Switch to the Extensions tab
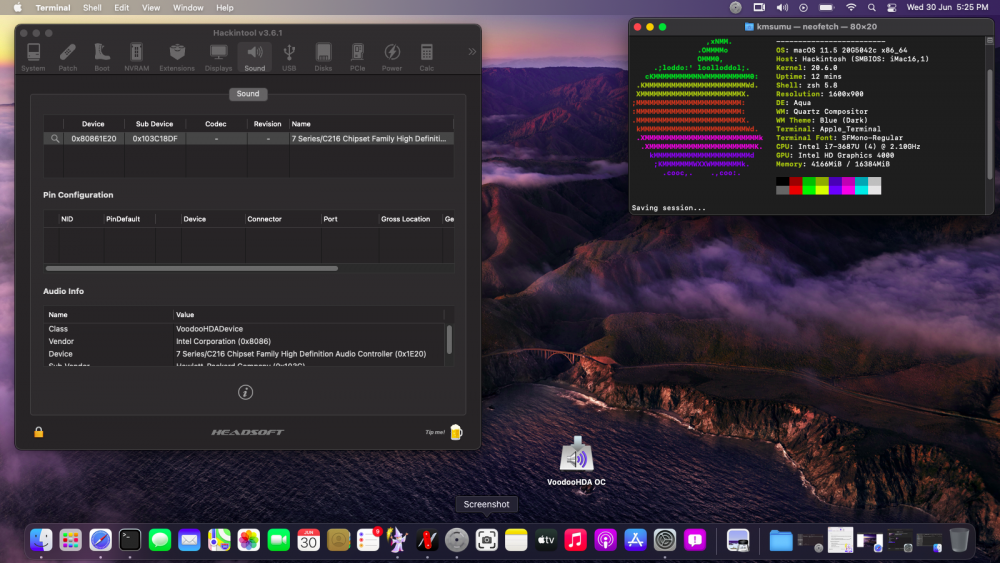The width and height of the screenshot is (1000, 563). (x=177, y=57)
